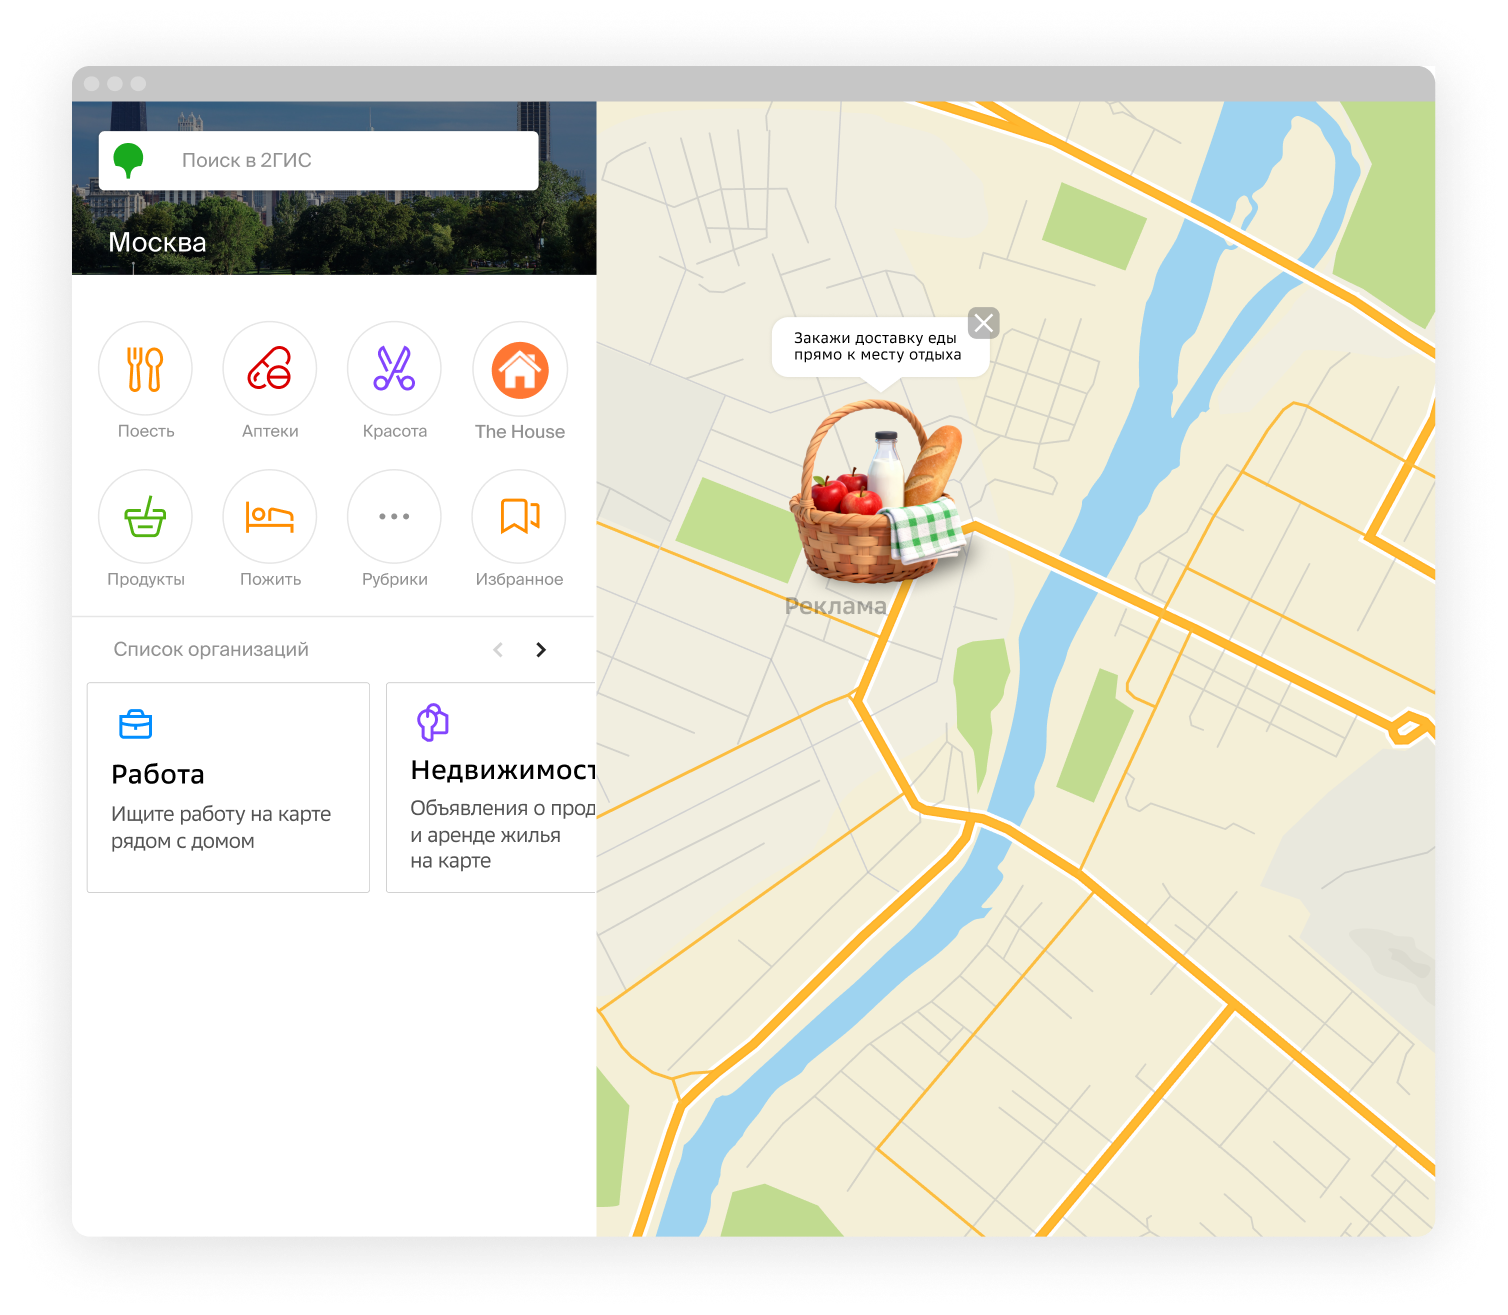This screenshot has height=1315, width=1508.
Task: Close the food delivery ad tooltip
Action: [984, 323]
